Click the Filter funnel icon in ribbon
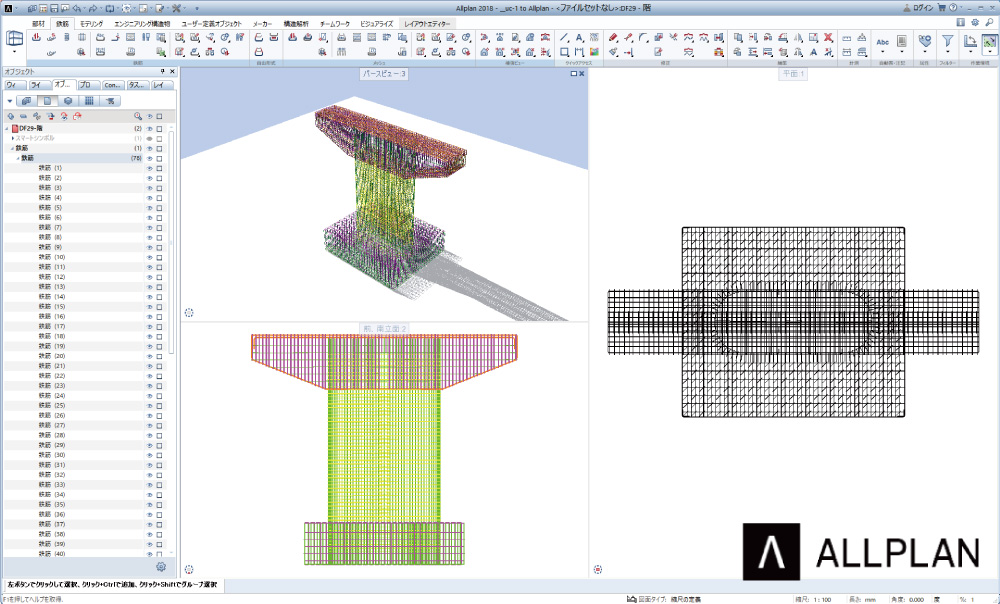The width and height of the screenshot is (1000, 604). (947, 41)
